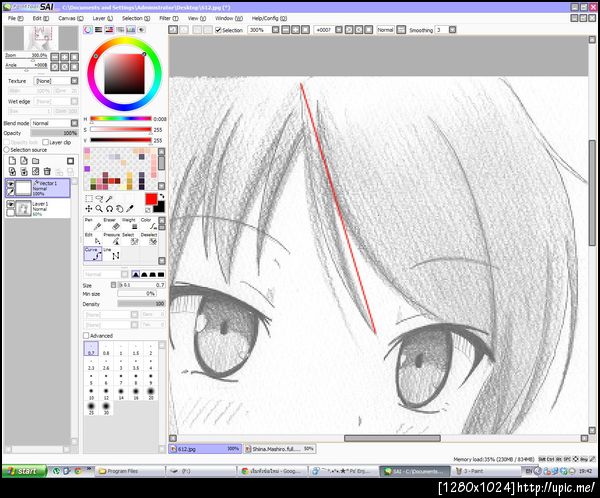
Task: Click the navigator preview thumbnail
Action: [x=41, y=38]
